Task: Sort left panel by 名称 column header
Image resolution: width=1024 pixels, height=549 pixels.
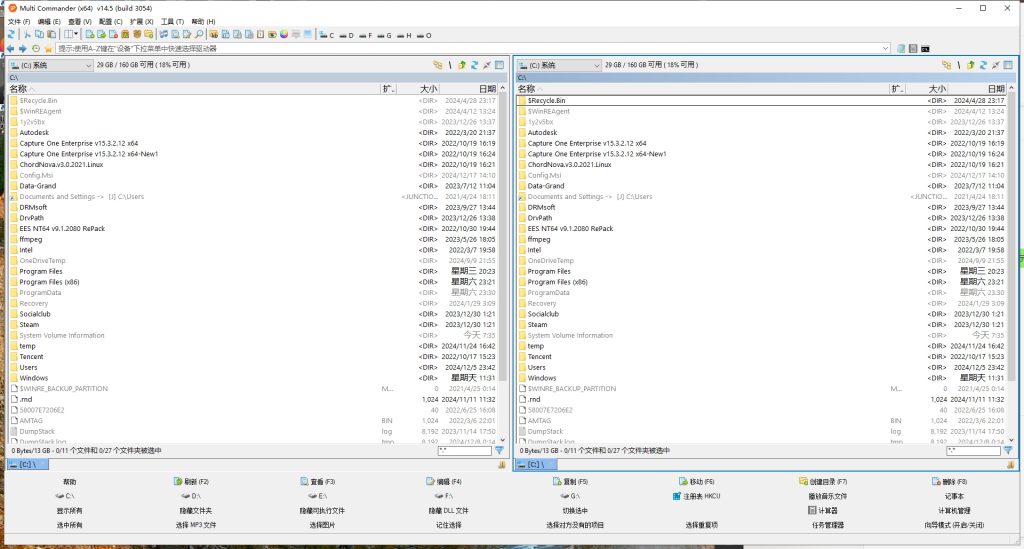Action: pos(193,89)
